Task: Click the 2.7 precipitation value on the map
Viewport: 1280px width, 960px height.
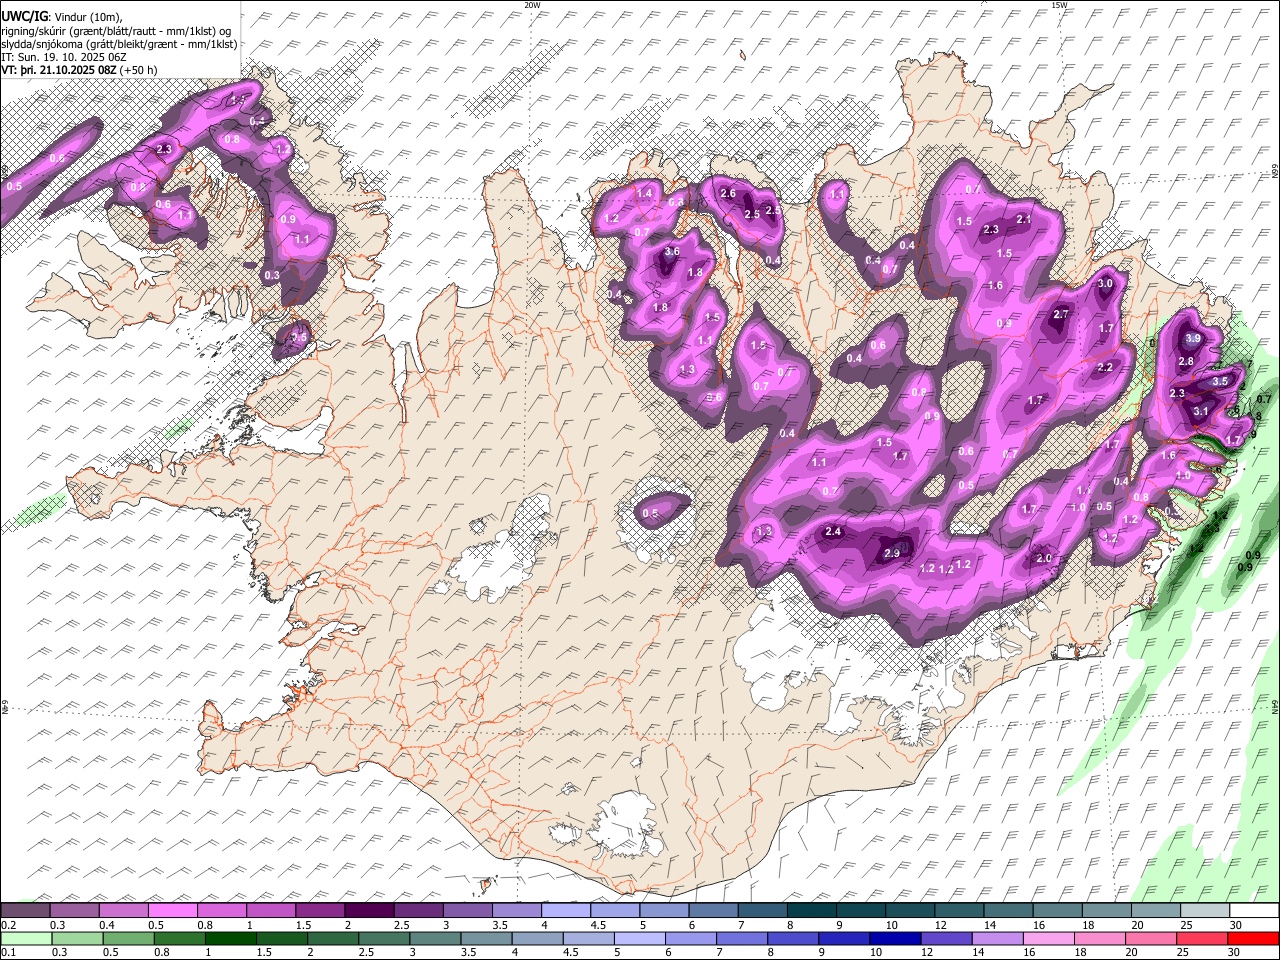Action: 1062,315
